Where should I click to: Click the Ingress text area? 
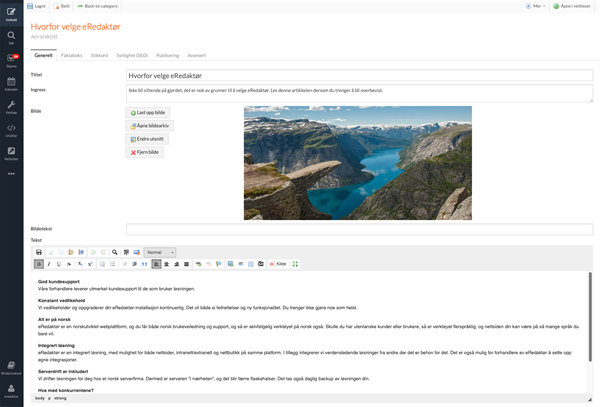359,94
